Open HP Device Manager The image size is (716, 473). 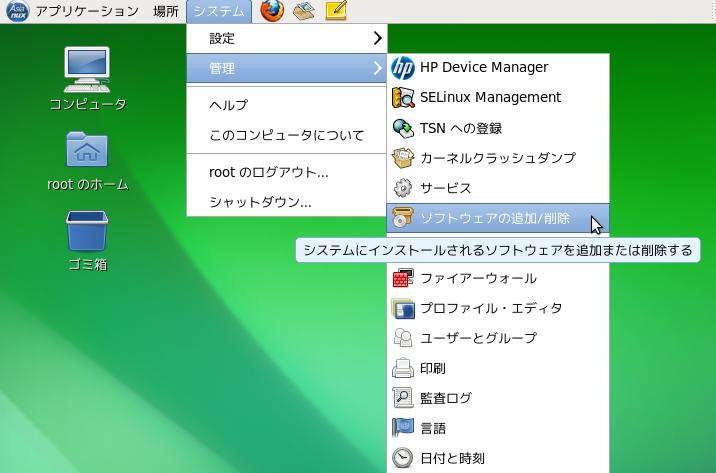pos(483,68)
